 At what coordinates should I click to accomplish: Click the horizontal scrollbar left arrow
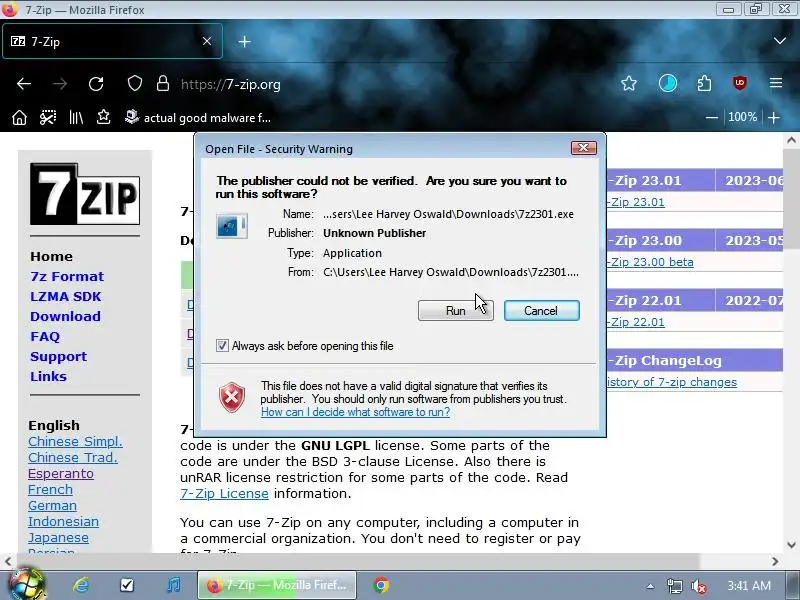pos(8,561)
